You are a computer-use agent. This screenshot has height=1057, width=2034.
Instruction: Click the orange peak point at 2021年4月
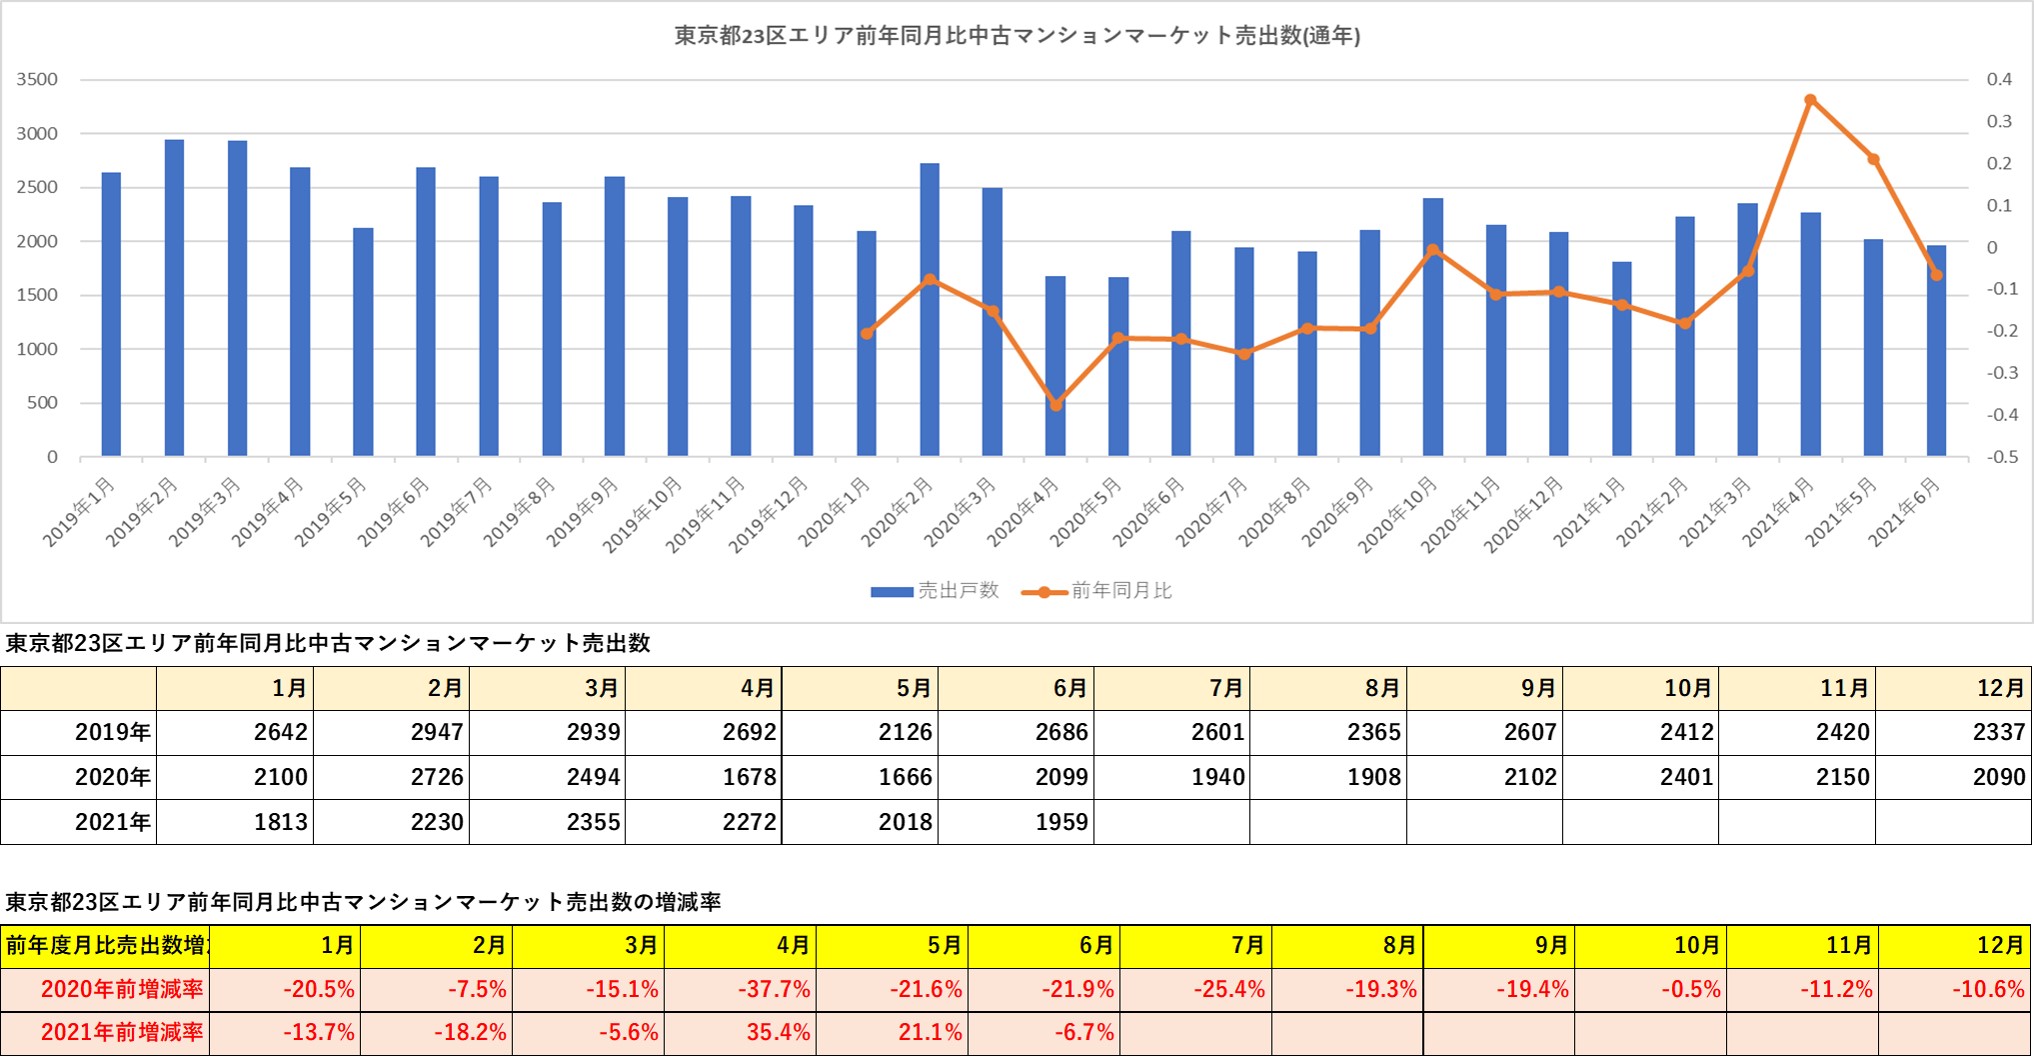coord(1810,100)
